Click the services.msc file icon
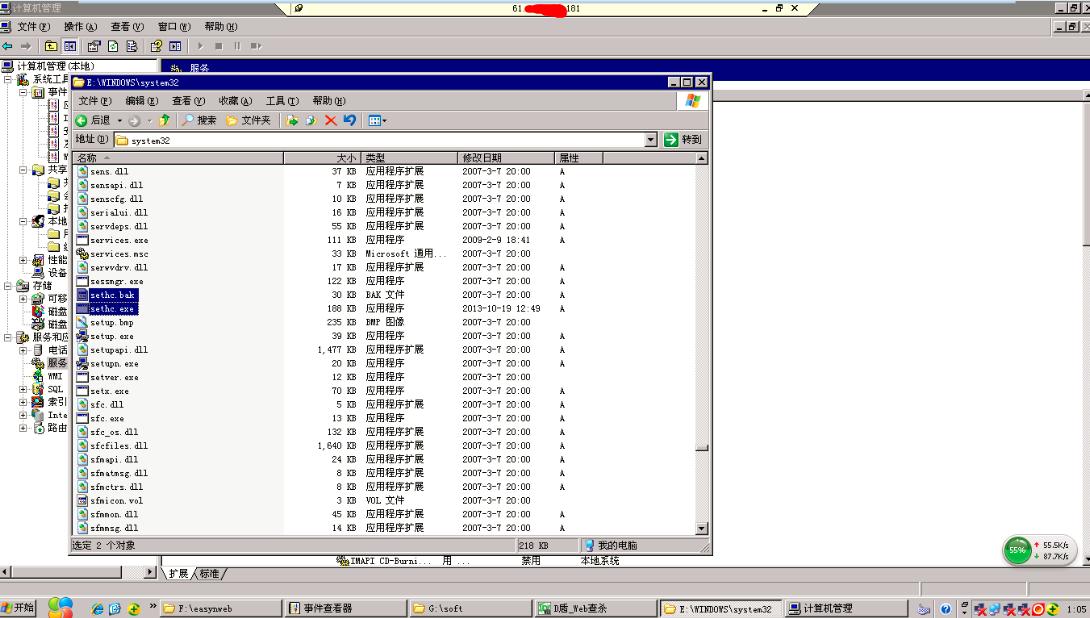Image resolution: width=1090 pixels, height=618 pixels. pyautogui.click(x=83, y=254)
